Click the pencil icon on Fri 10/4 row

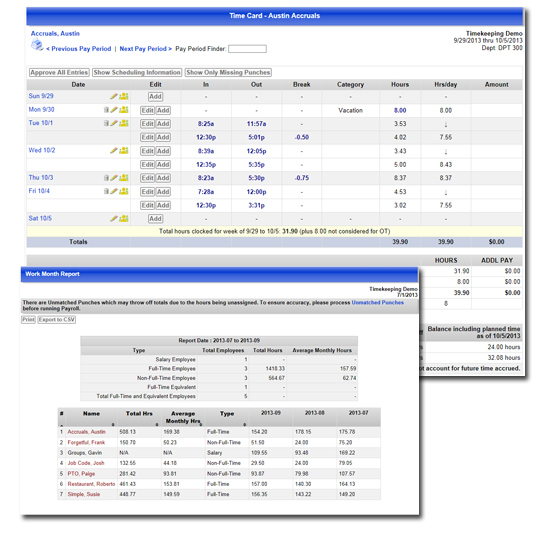114,191
